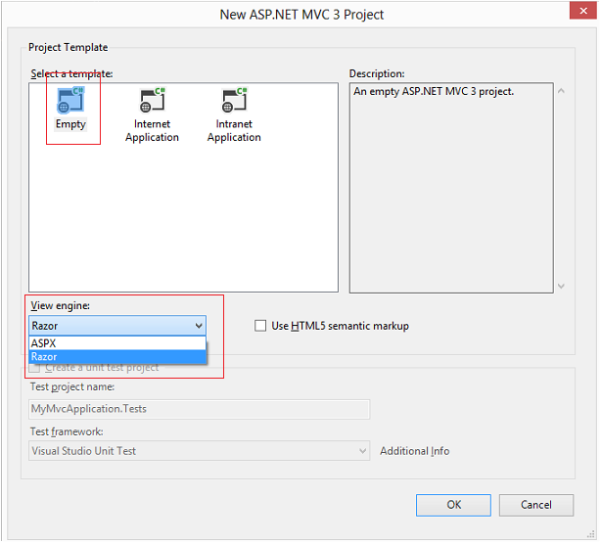Open the Additional Info link
Screen dimensions: 600x542
[x=414, y=451]
